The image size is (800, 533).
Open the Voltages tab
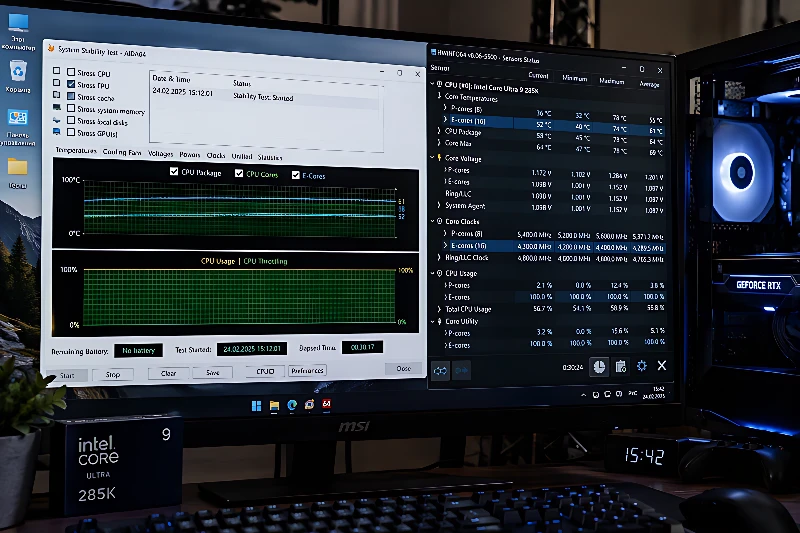pyautogui.click(x=160, y=154)
